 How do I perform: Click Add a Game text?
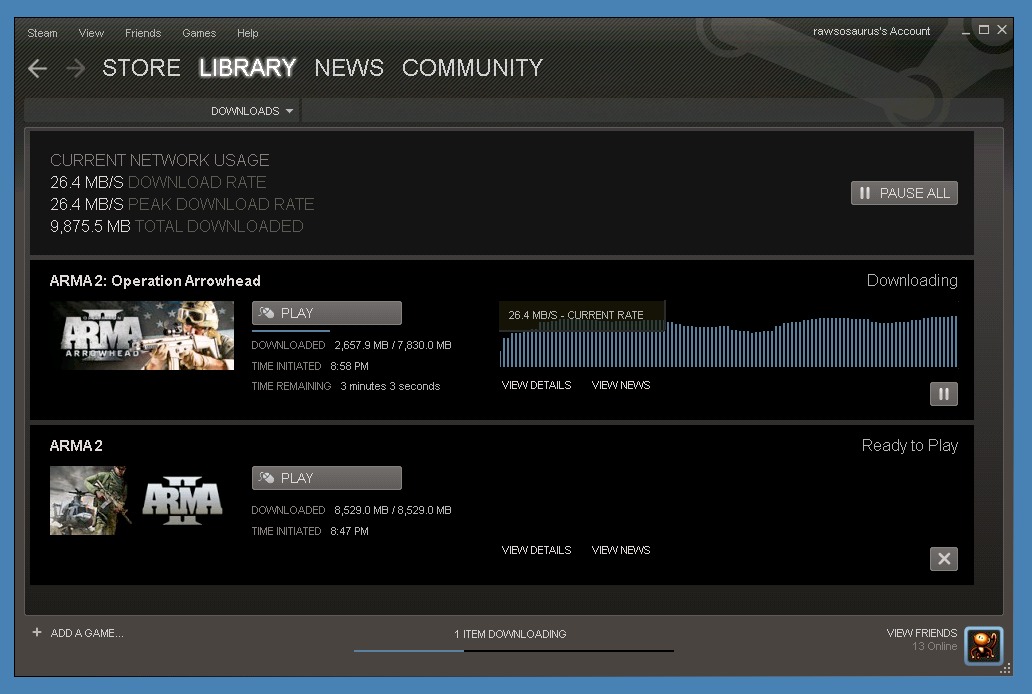coord(87,633)
